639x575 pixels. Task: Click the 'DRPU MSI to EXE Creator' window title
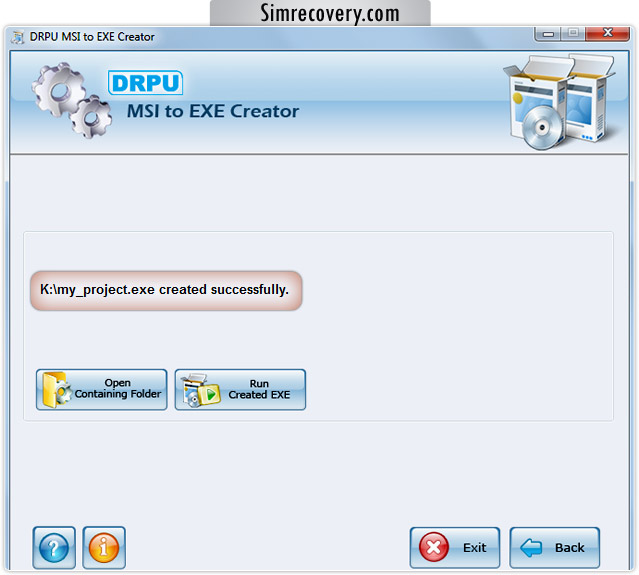pos(92,37)
